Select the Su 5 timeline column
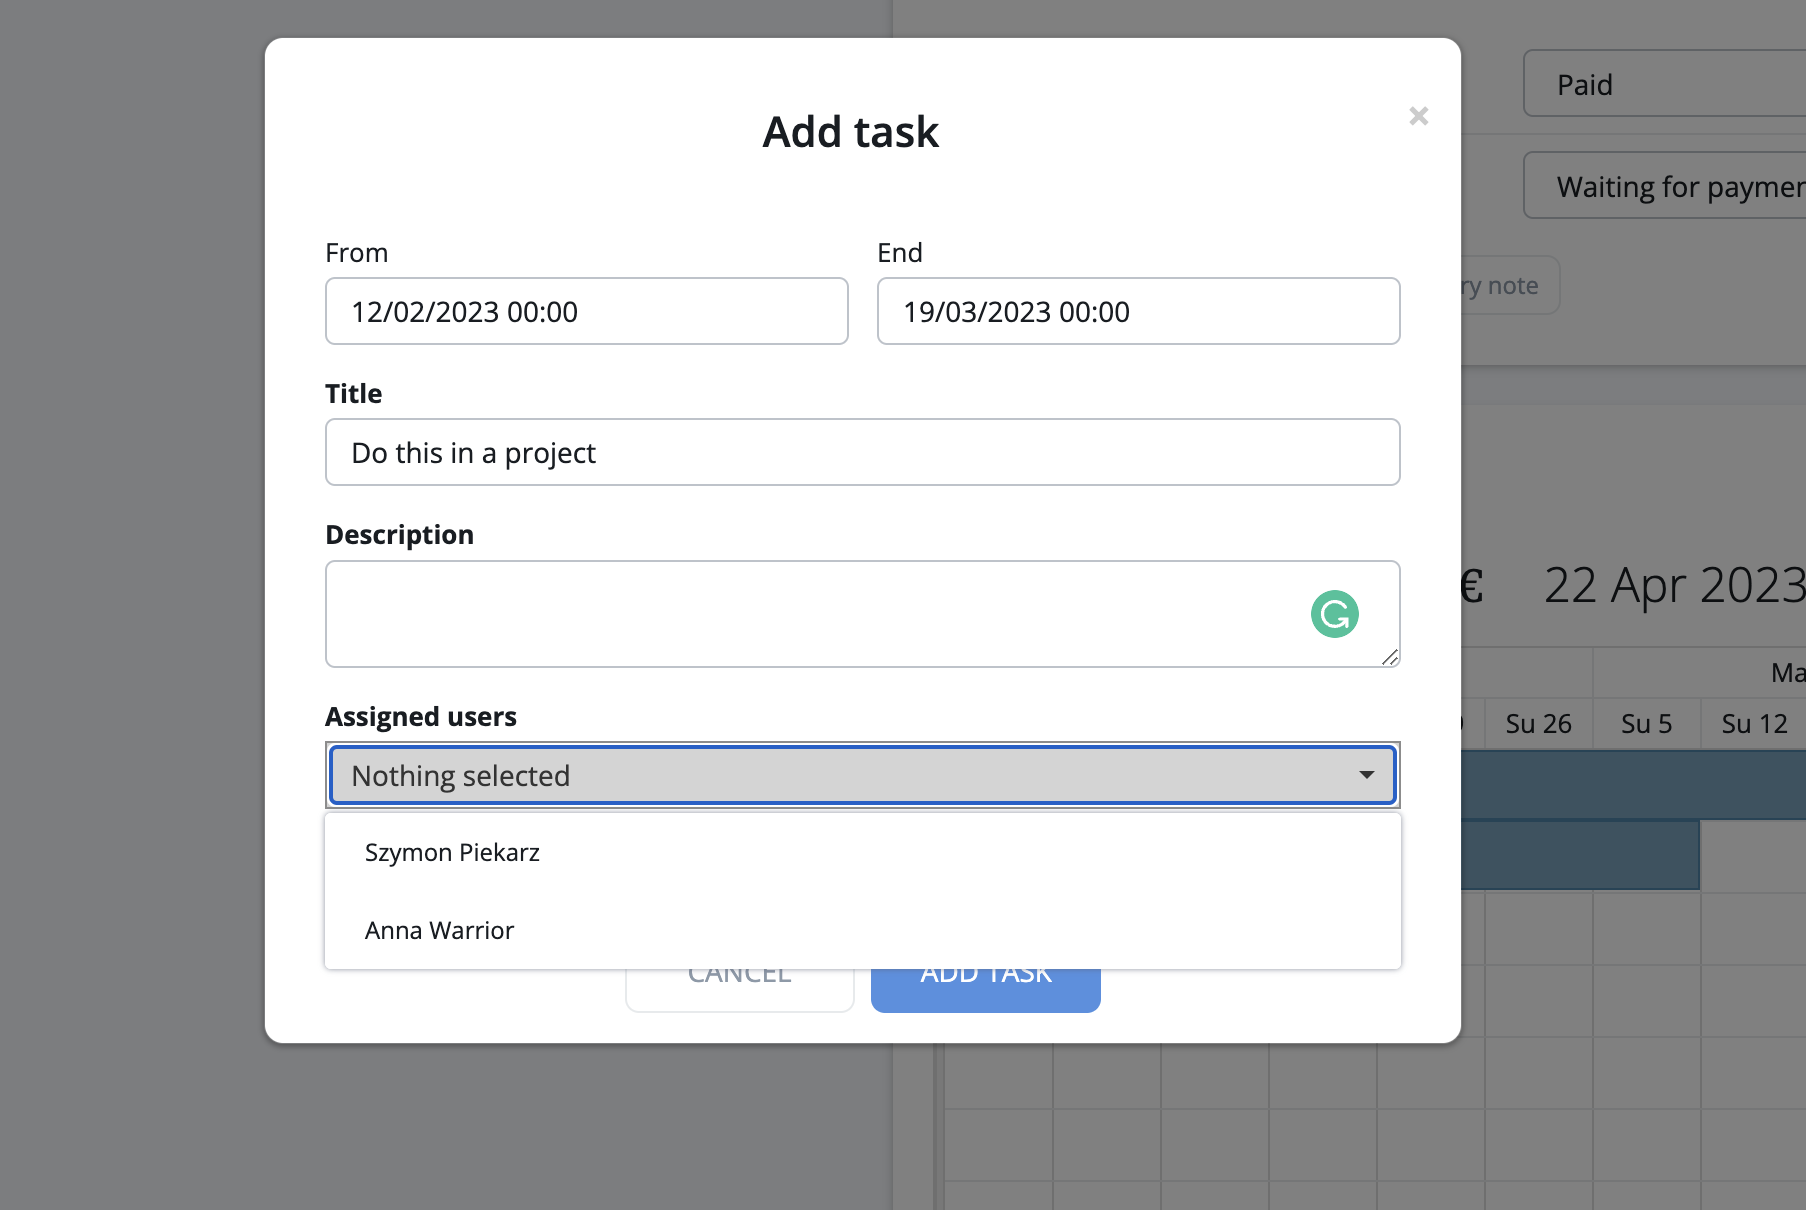 (x=1646, y=724)
